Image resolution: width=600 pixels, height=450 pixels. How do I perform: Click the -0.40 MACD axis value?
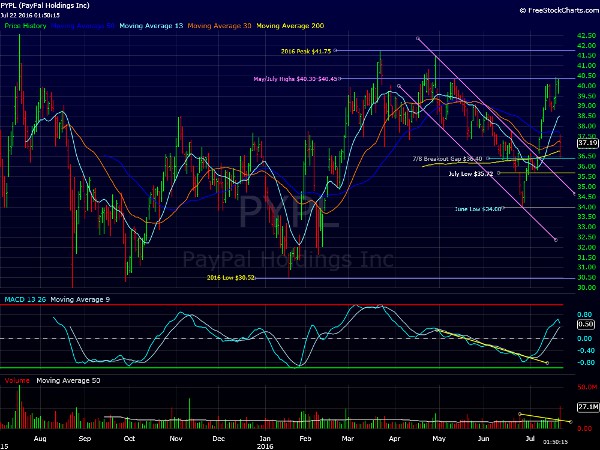click(x=584, y=351)
